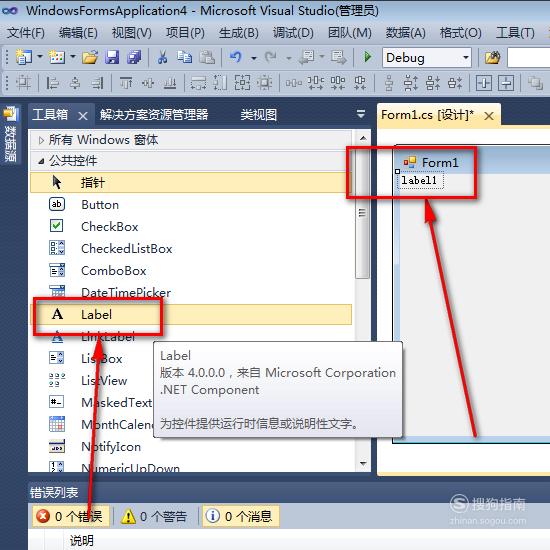
Task: Click the Align Bottoms layout icon
Action: click(170, 83)
